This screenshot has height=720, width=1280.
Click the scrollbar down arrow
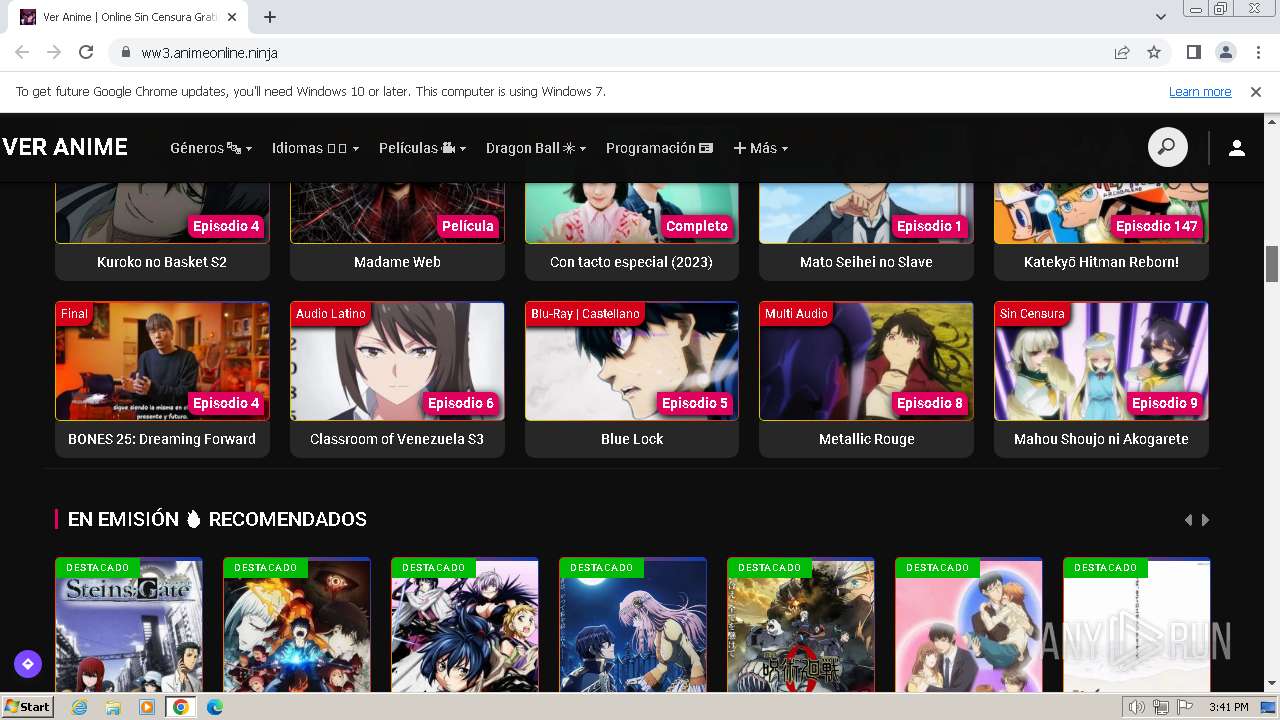1272,684
